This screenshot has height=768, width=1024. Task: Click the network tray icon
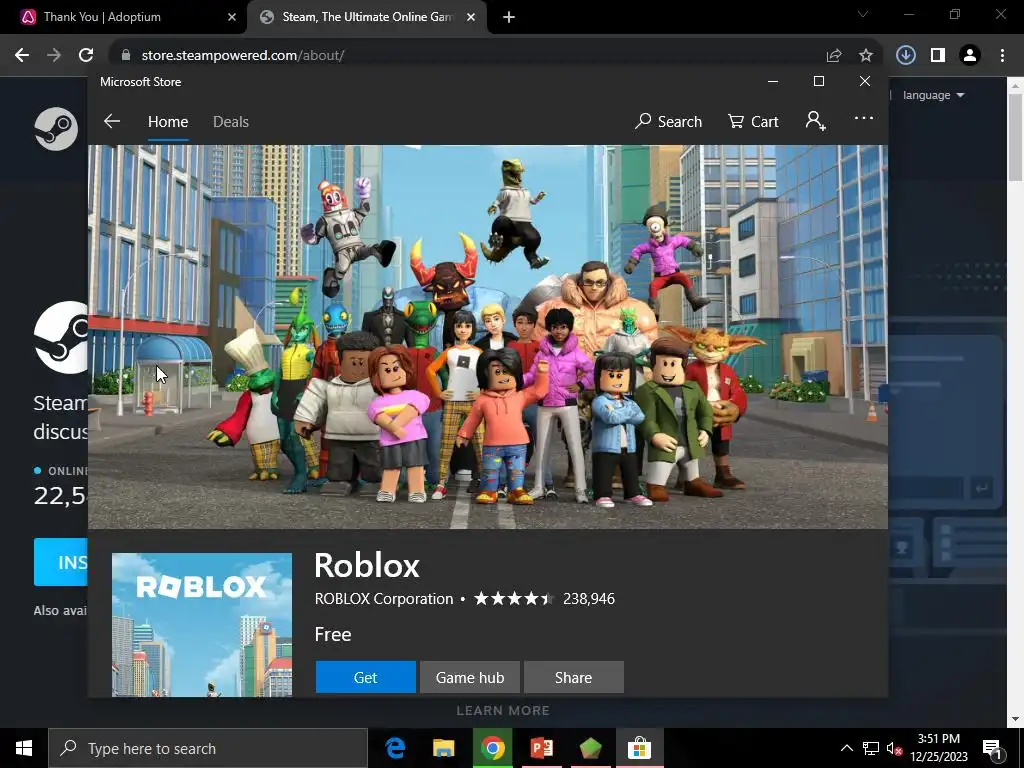(871, 748)
